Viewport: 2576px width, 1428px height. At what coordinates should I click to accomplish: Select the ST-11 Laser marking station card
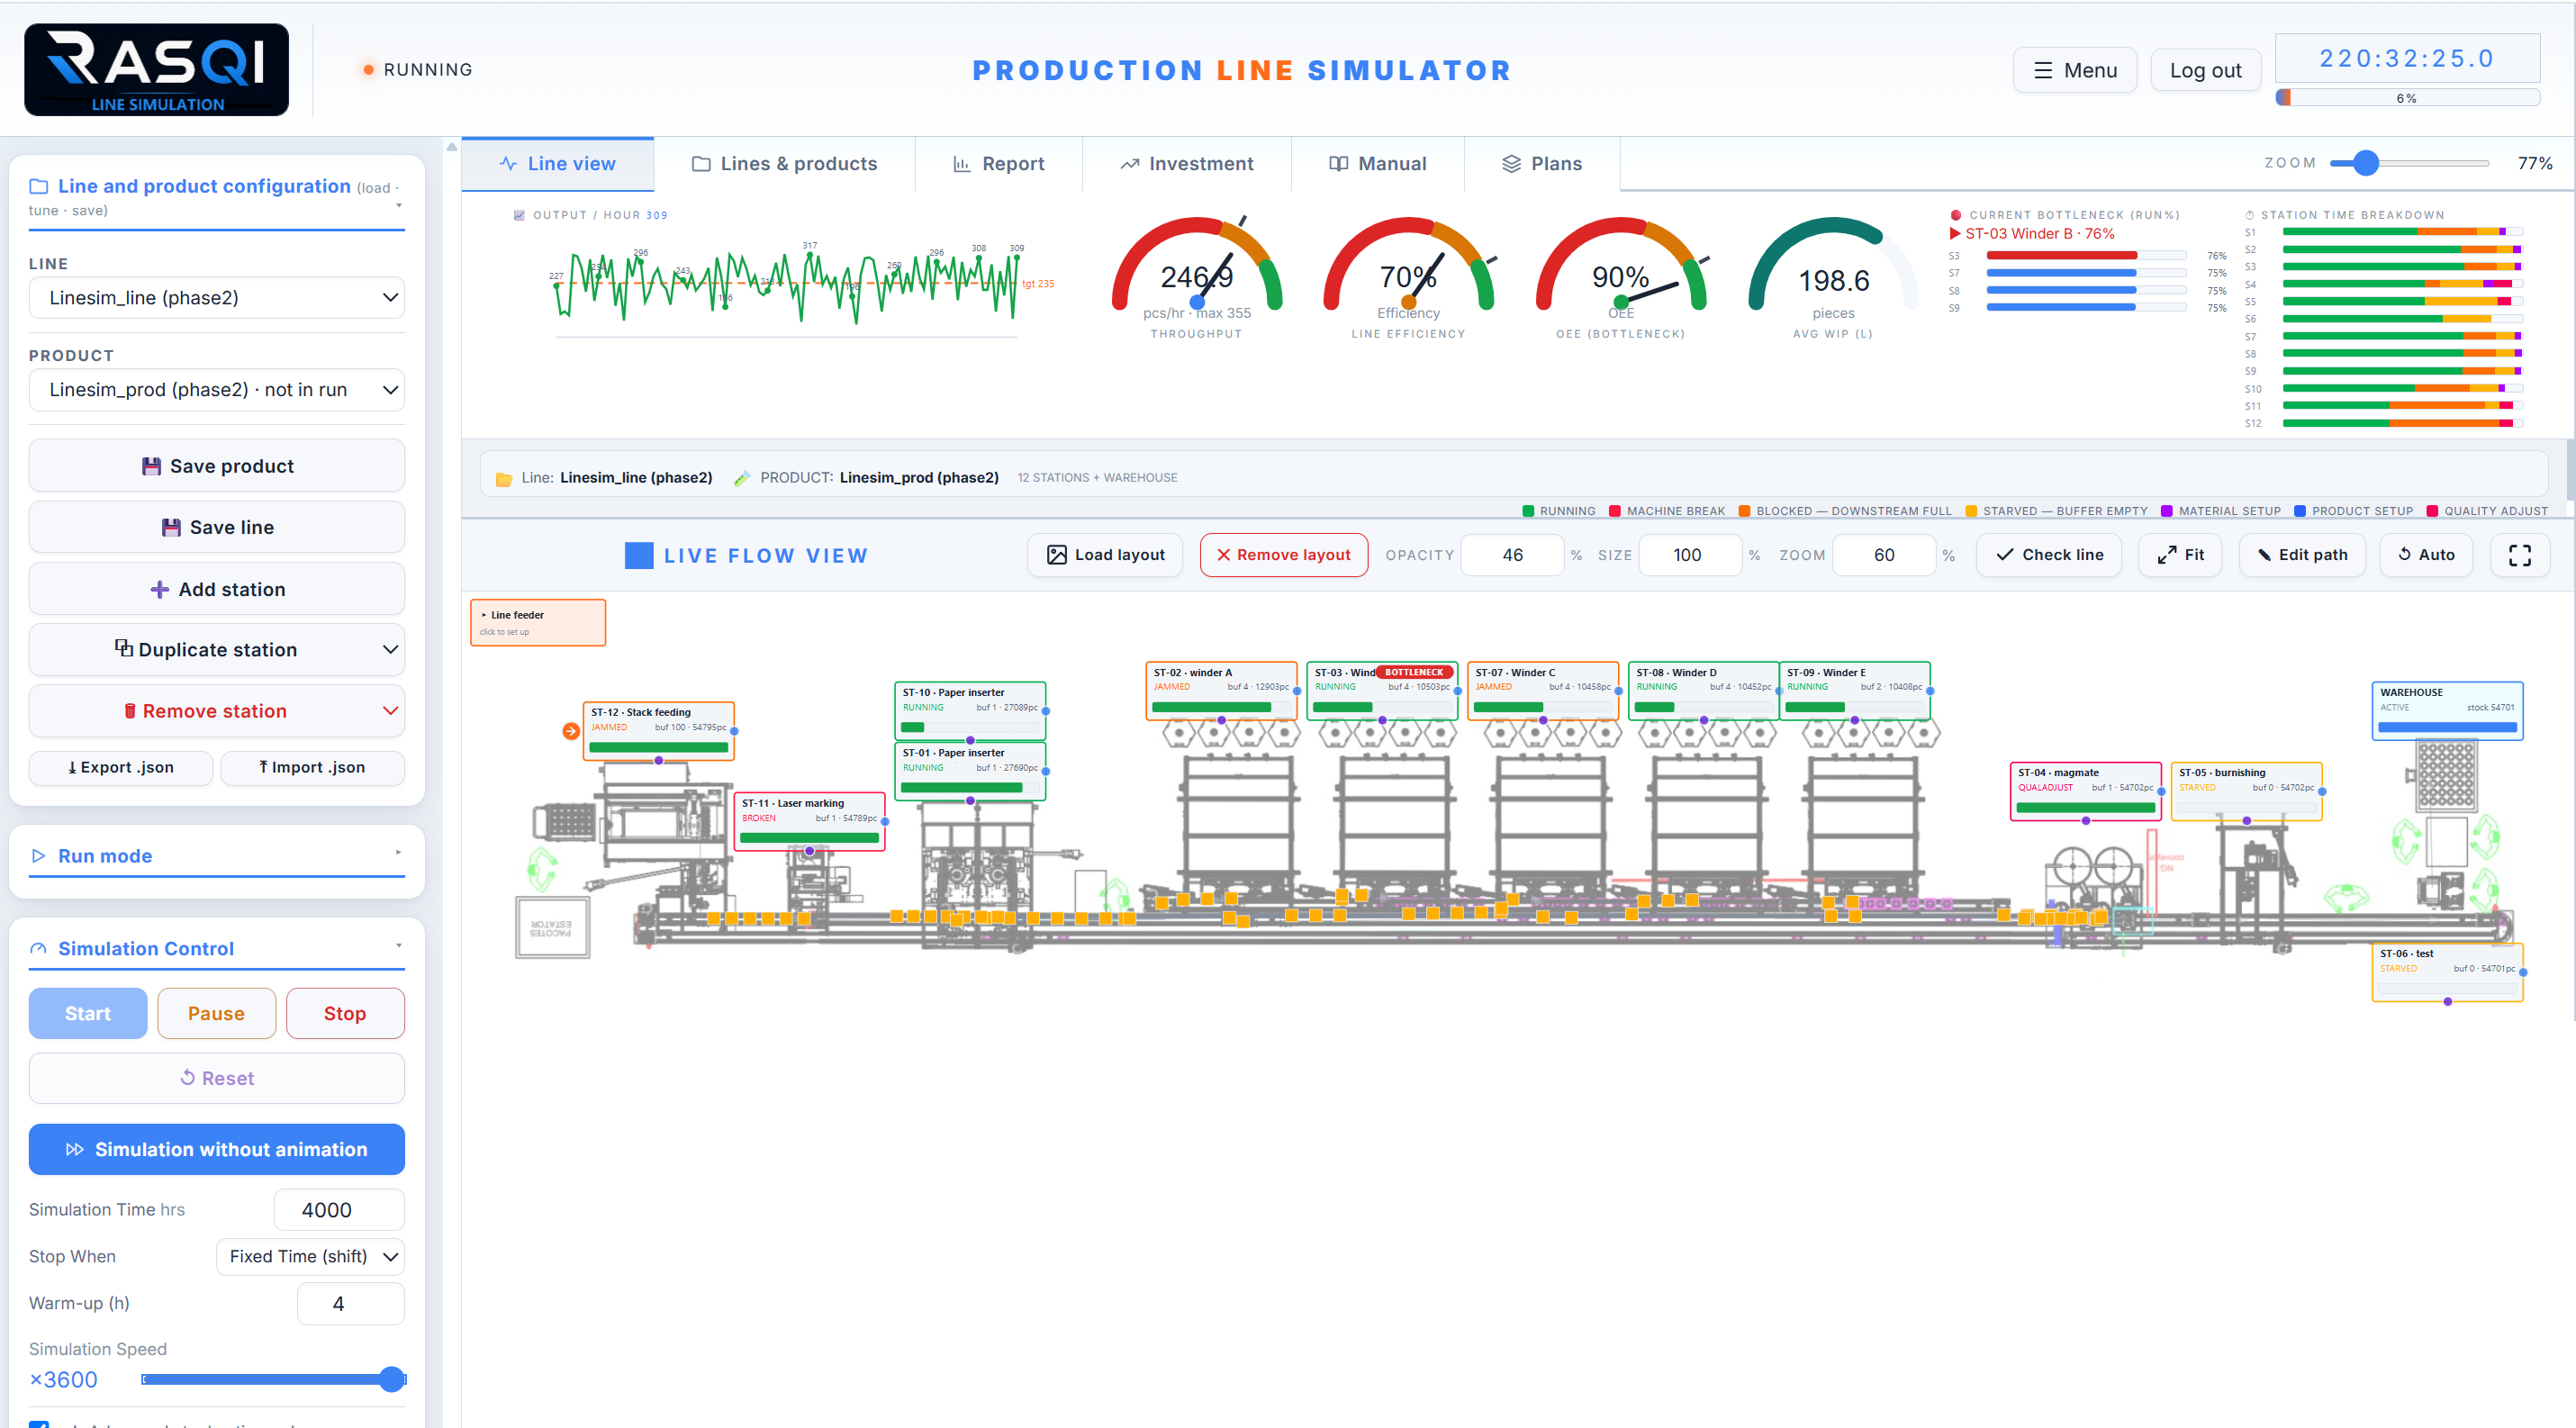809,821
